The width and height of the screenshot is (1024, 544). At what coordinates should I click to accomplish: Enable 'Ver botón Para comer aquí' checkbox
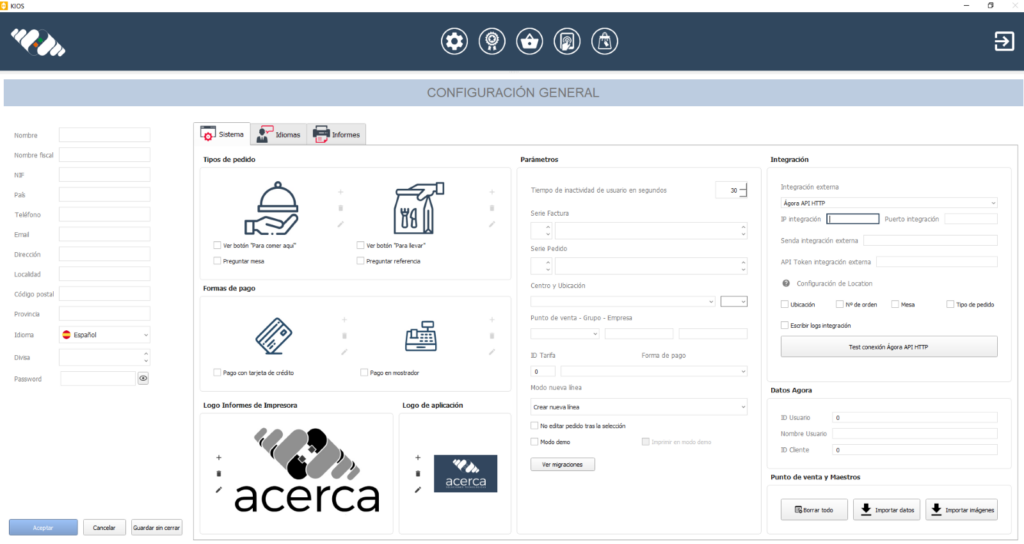coord(217,246)
